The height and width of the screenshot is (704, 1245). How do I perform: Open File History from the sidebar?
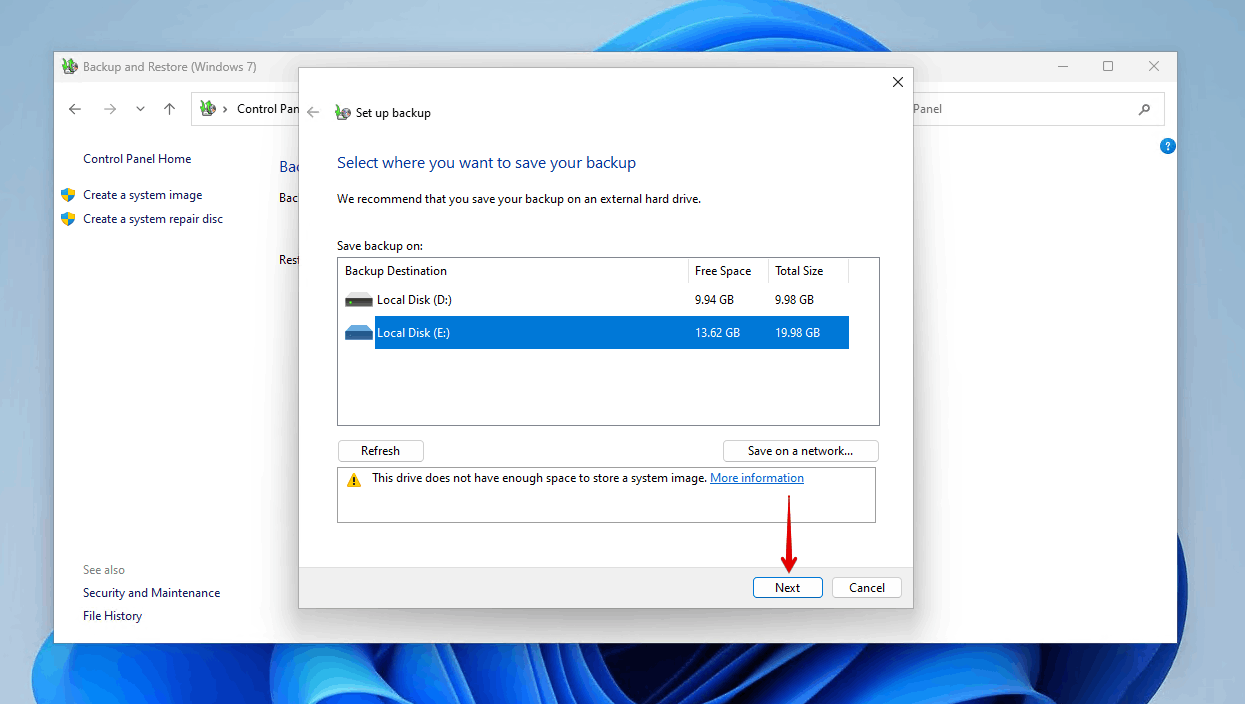[112, 615]
